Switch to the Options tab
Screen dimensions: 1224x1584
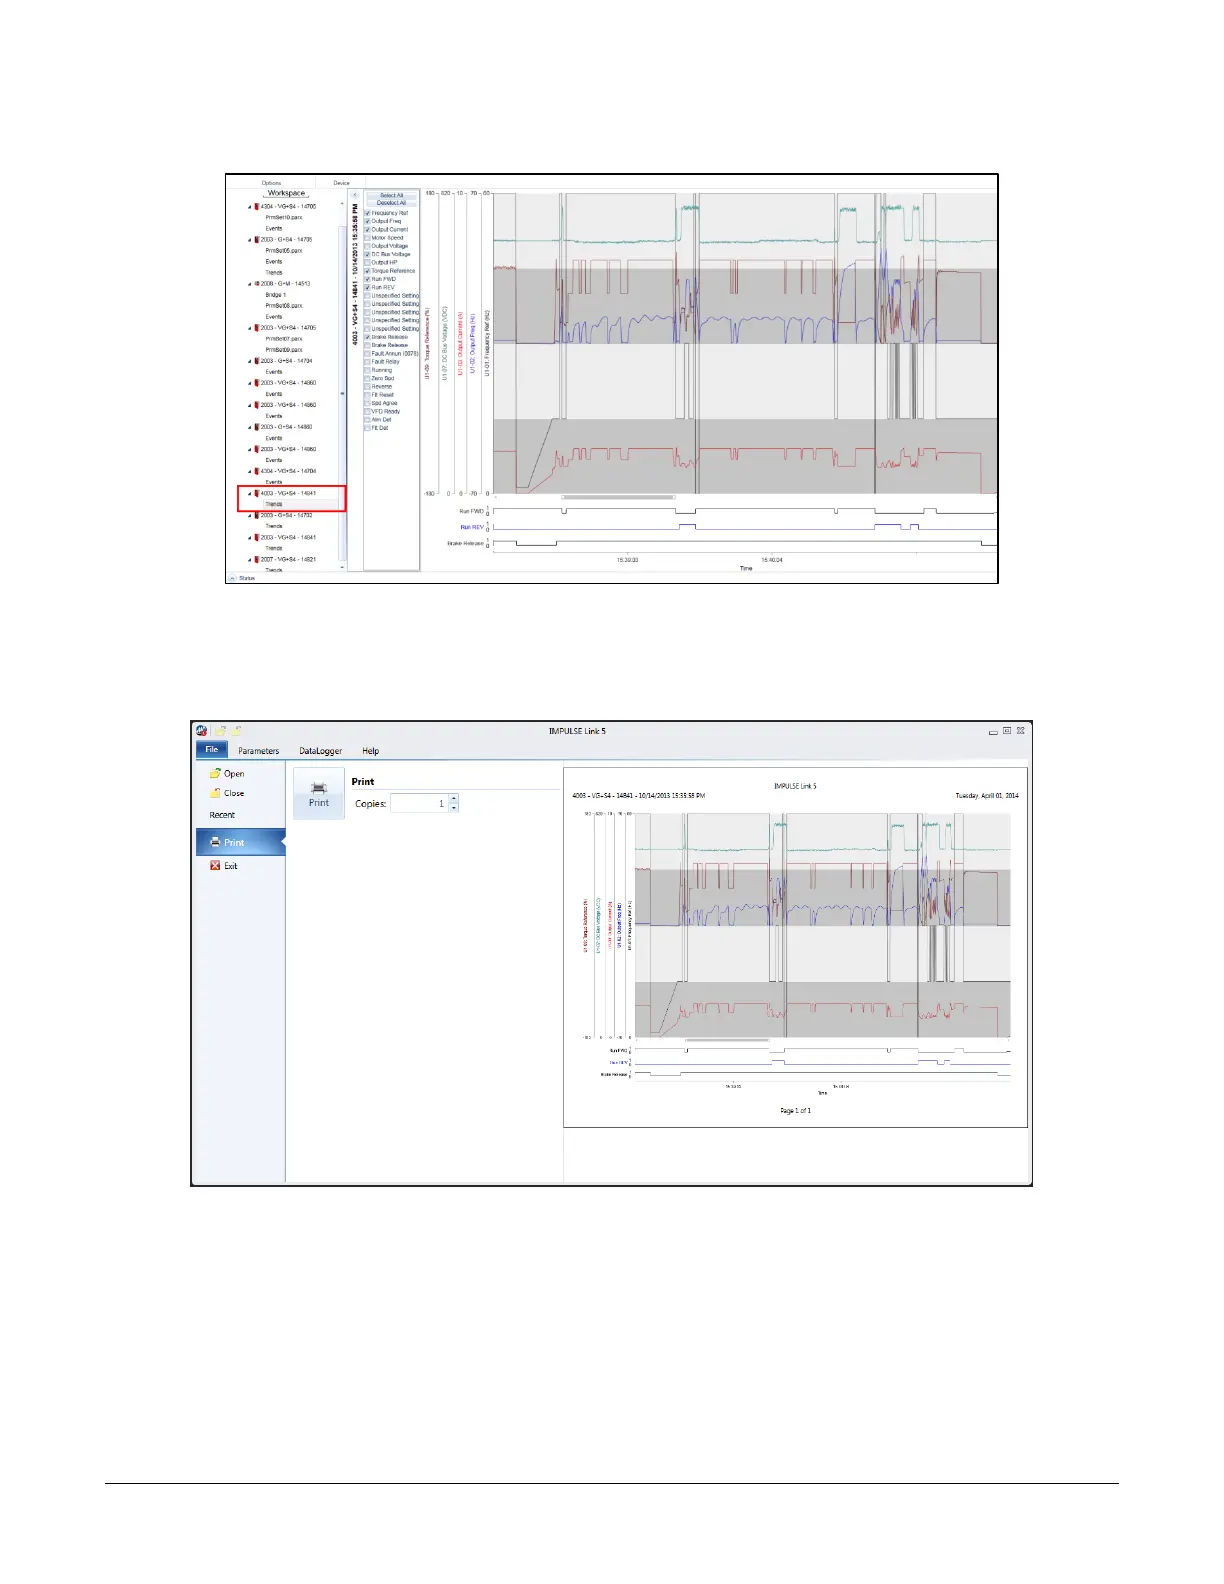tap(272, 183)
